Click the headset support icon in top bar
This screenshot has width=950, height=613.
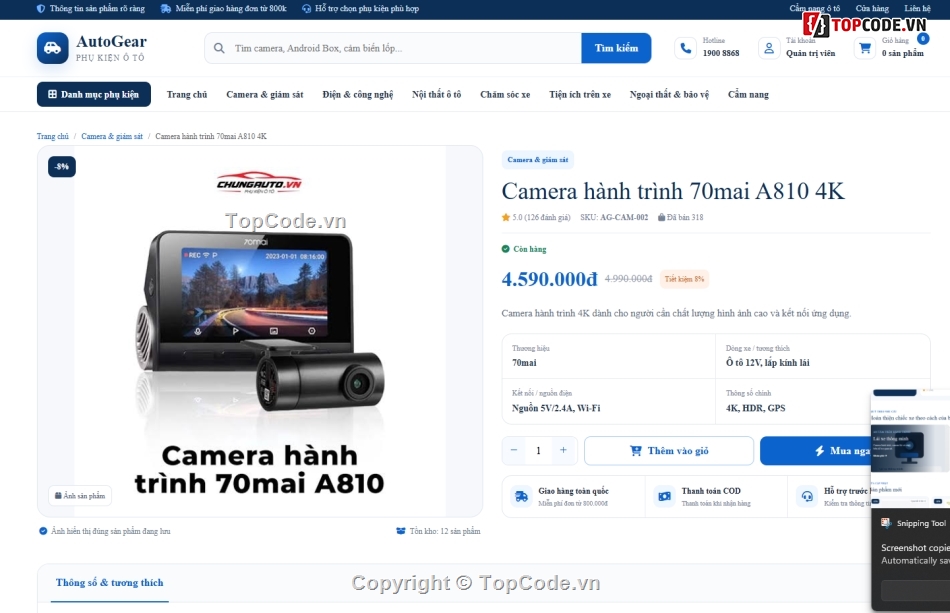pyautogui.click(x=306, y=8)
